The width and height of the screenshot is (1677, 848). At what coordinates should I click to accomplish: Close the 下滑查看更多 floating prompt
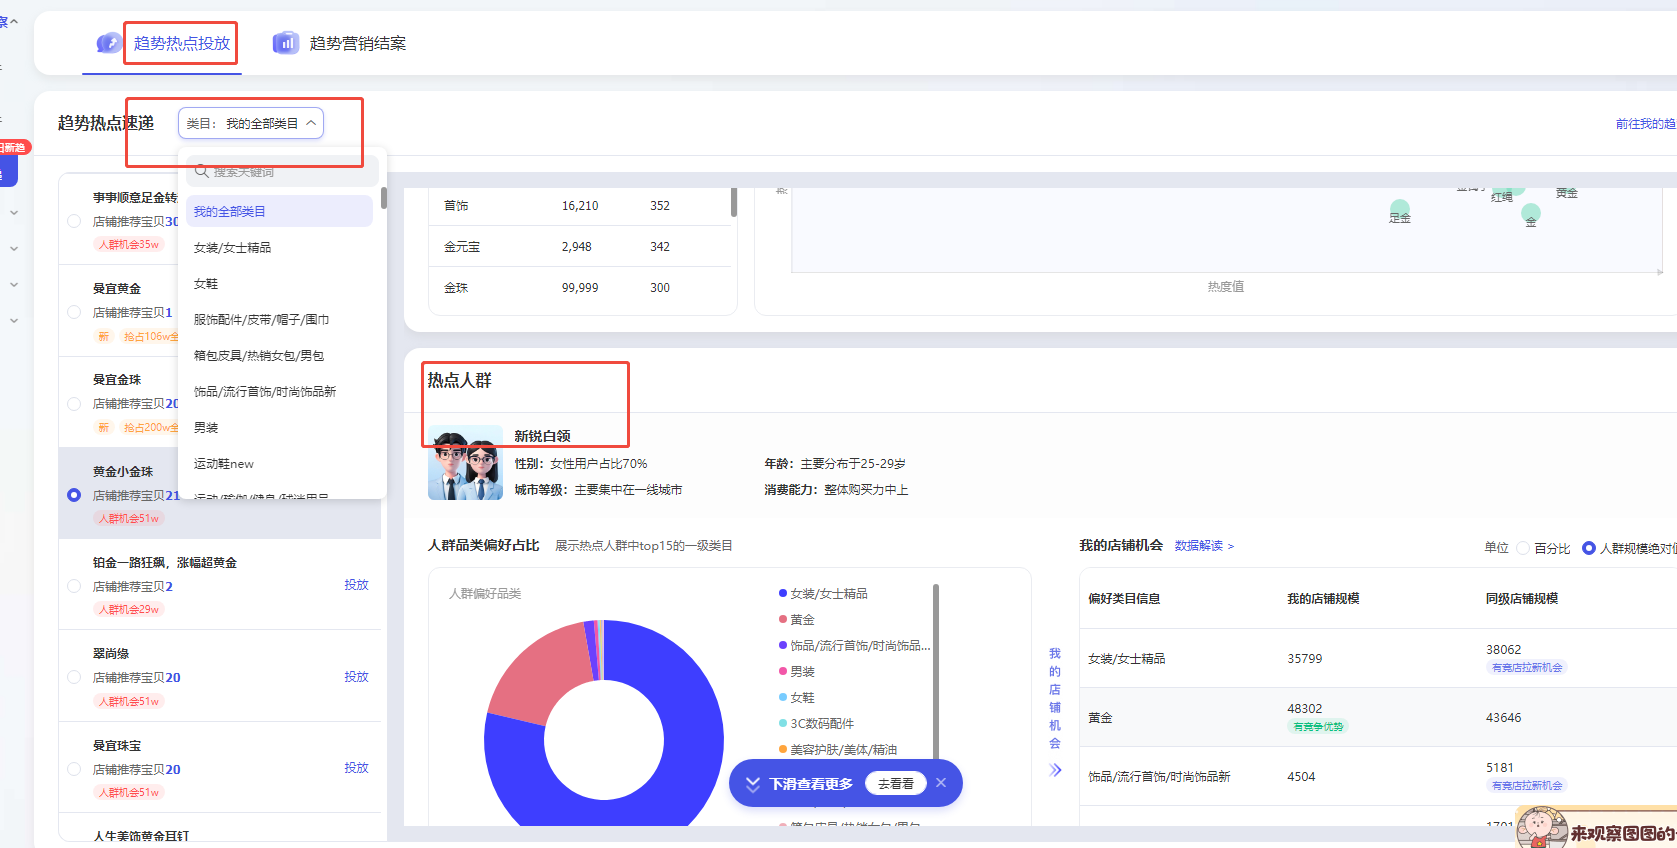[x=941, y=783]
